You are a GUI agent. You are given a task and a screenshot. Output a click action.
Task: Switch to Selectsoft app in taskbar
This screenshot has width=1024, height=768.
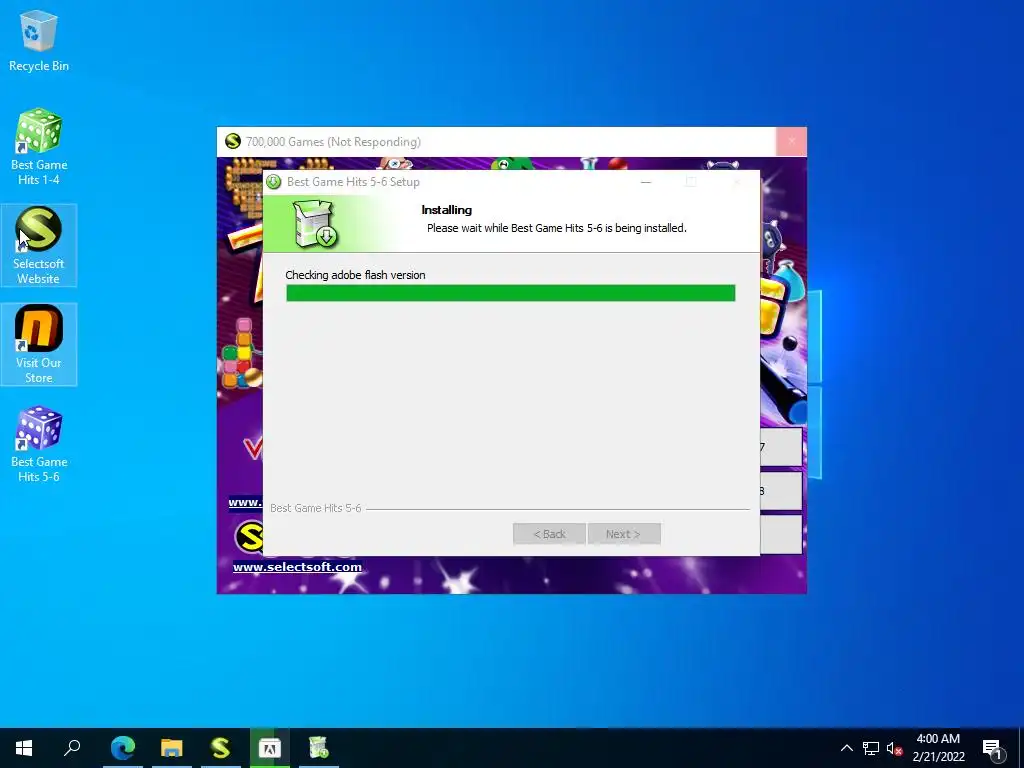(x=221, y=748)
